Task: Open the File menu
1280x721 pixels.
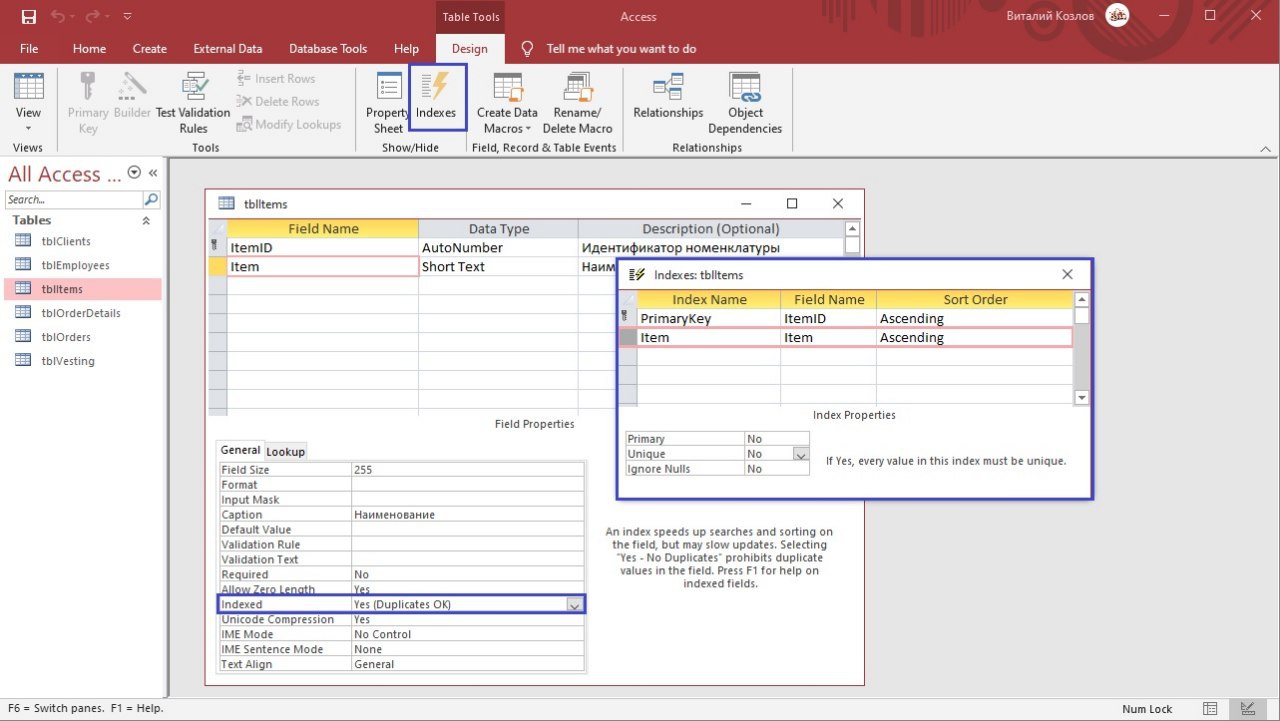Action: click(x=29, y=48)
